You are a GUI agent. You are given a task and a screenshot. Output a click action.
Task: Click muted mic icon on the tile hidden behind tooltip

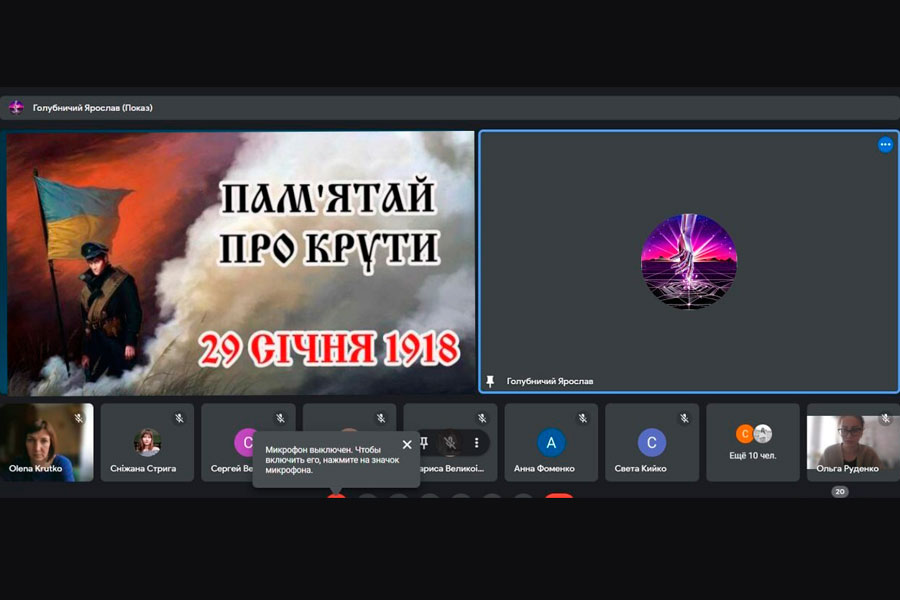point(381,419)
